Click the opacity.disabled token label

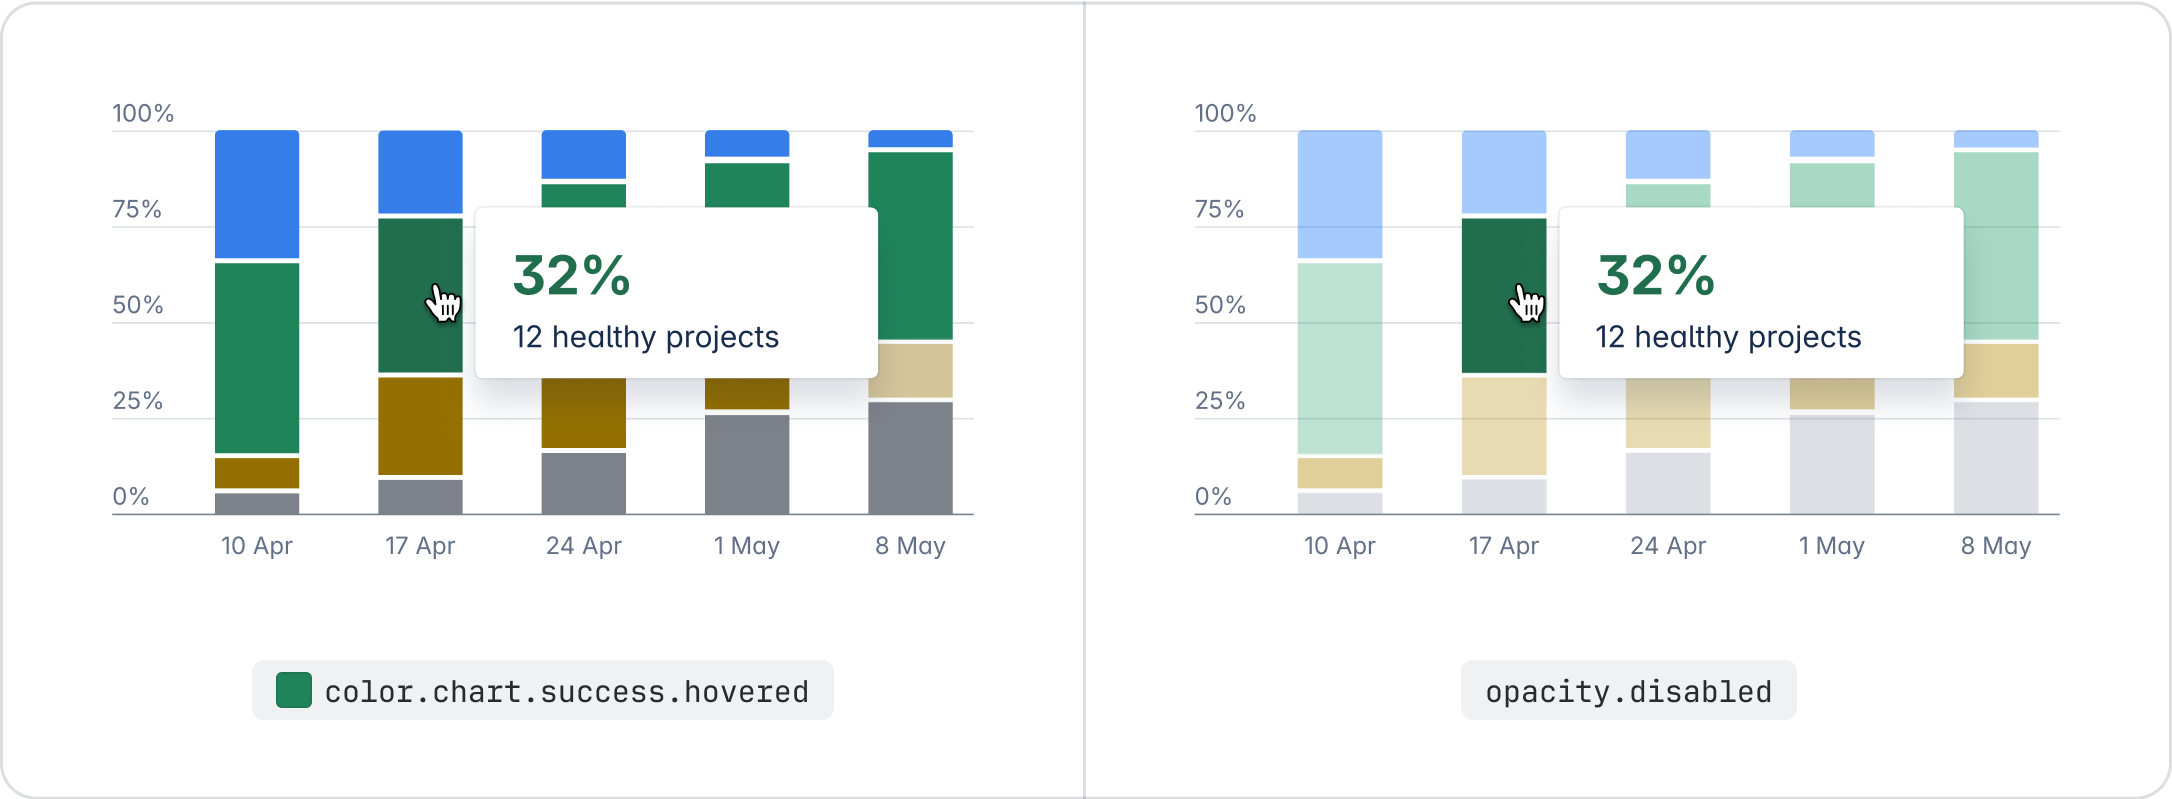pyautogui.click(x=1628, y=692)
